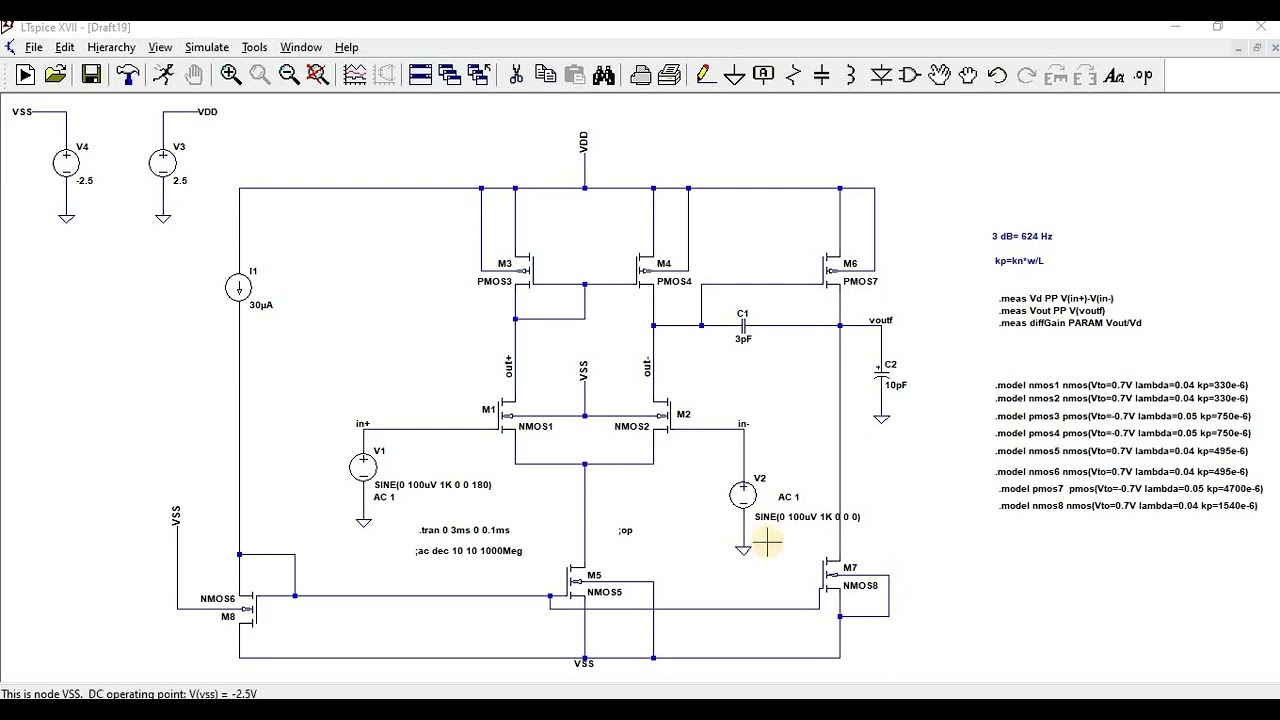1280x720 pixels.
Task: Click the 'in+' net label
Action: (x=363, y=424)
